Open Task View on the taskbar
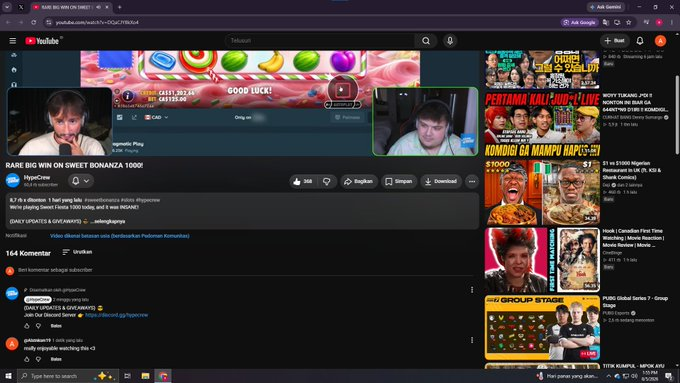This screenshot has height=383, width=680. point(128,376)
